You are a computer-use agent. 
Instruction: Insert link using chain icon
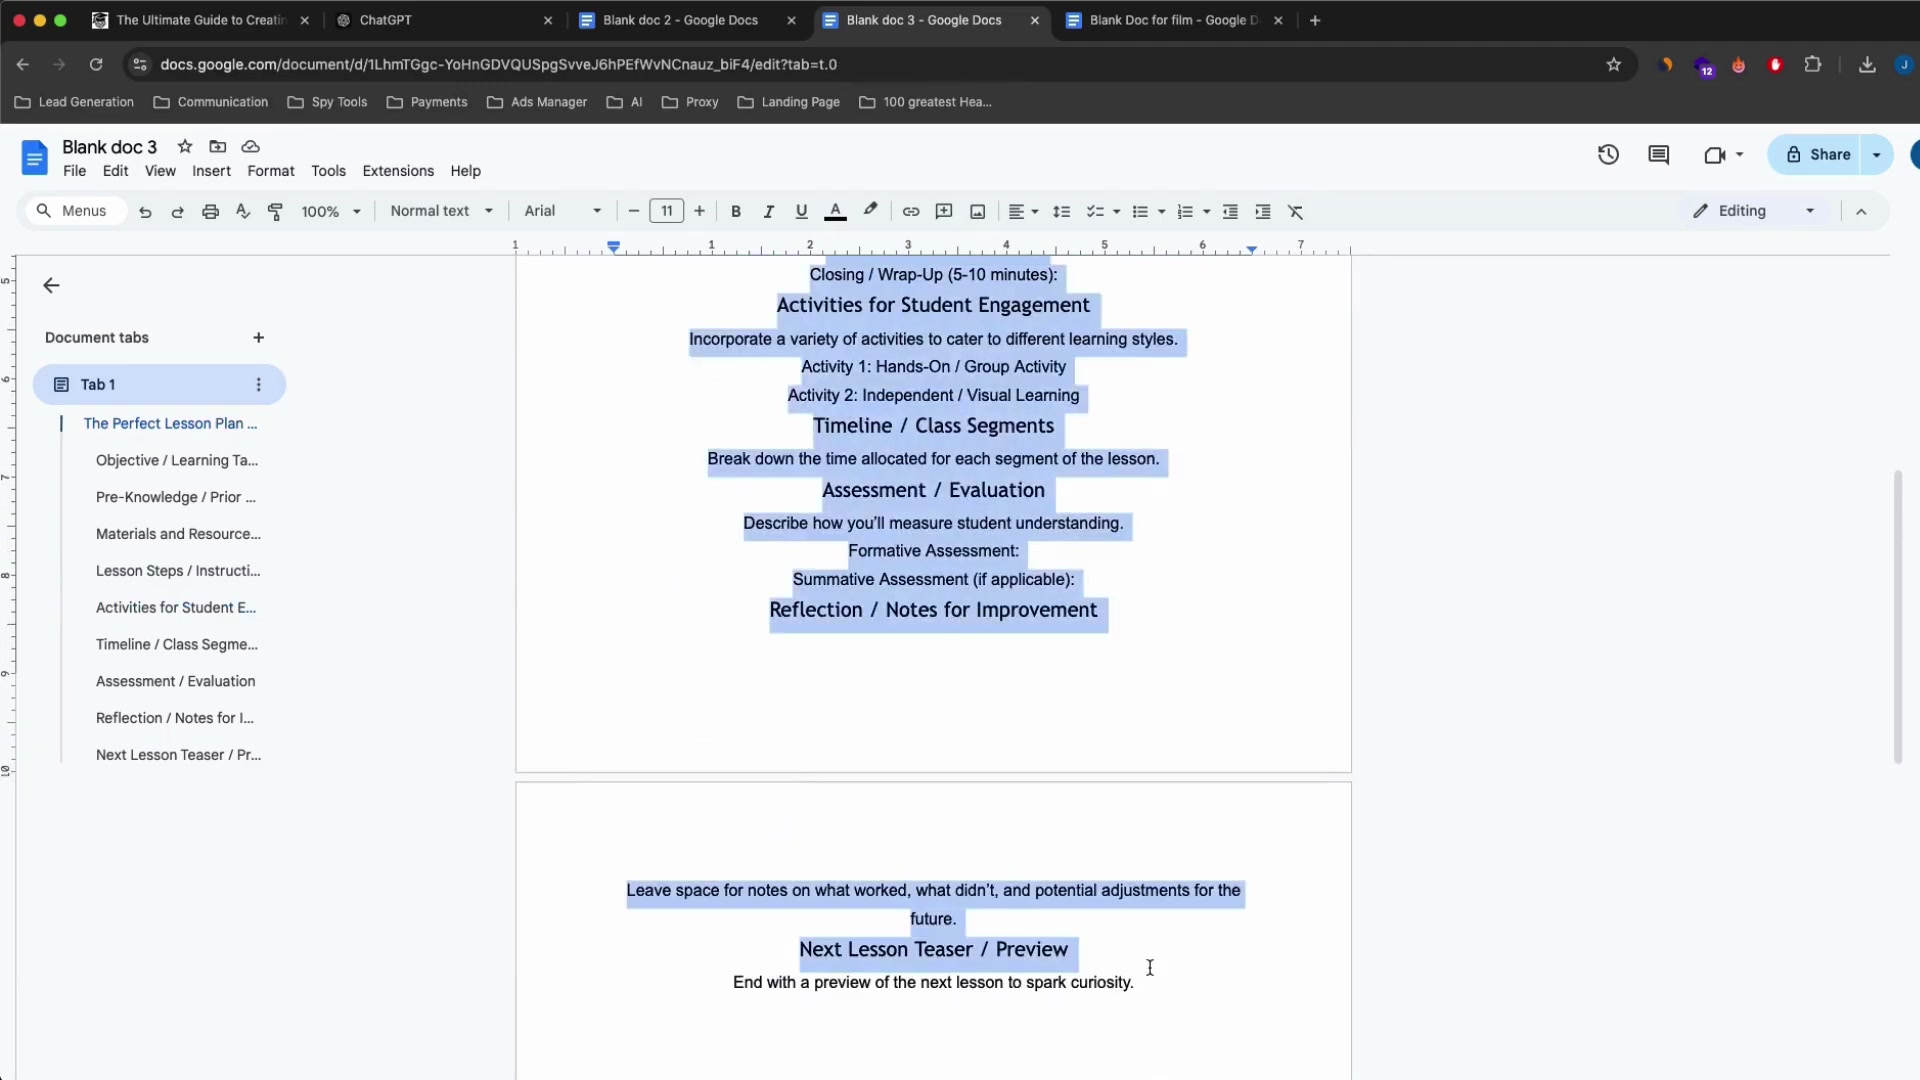point(911,212)
